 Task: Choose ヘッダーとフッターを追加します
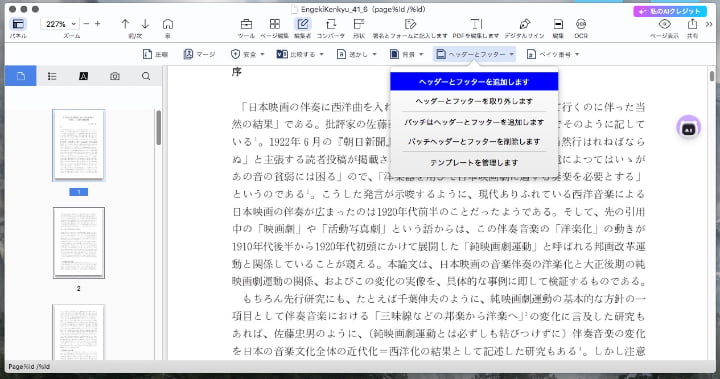474,82
